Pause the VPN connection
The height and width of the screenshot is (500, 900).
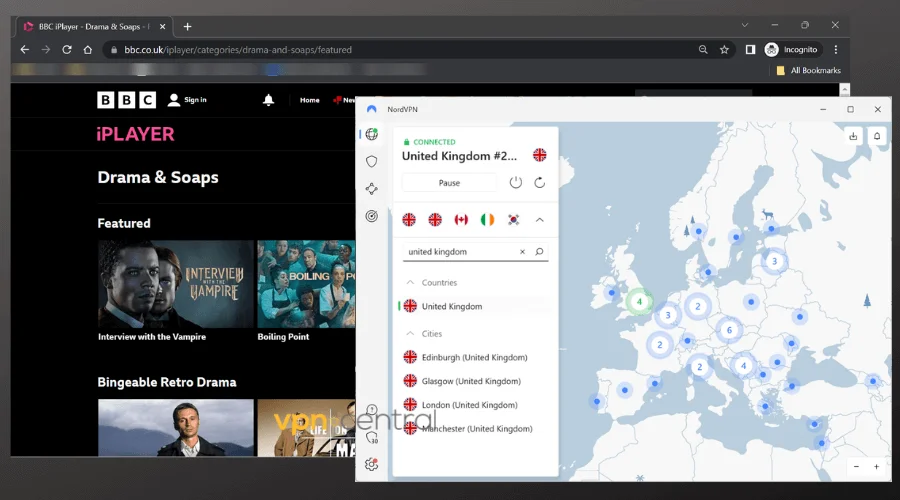tap(449, 183)
